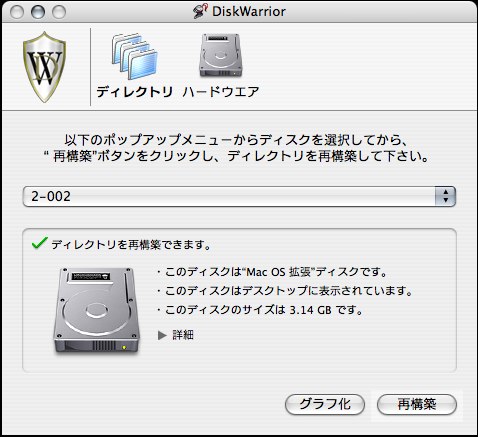Viewport: 478px width, 437px height.
Task: Click the DiskWarrior title bar icon
Action: [x=200, y=11]
